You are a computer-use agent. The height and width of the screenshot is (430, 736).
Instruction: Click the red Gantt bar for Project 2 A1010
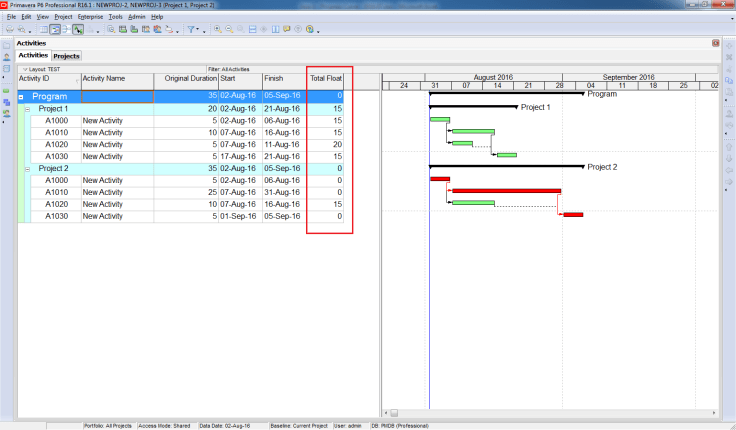click(506, 191)
